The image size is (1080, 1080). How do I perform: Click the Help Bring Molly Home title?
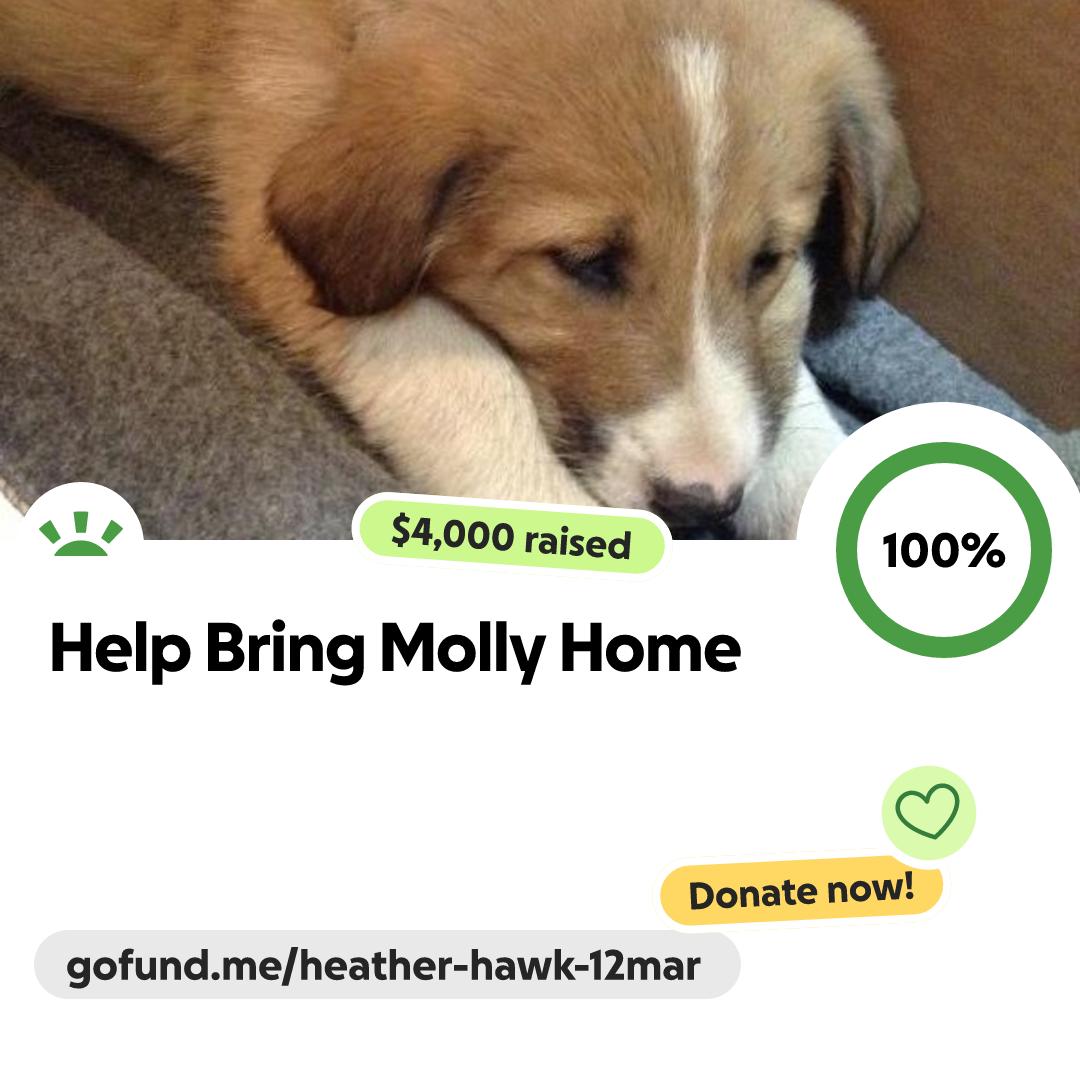395,649
